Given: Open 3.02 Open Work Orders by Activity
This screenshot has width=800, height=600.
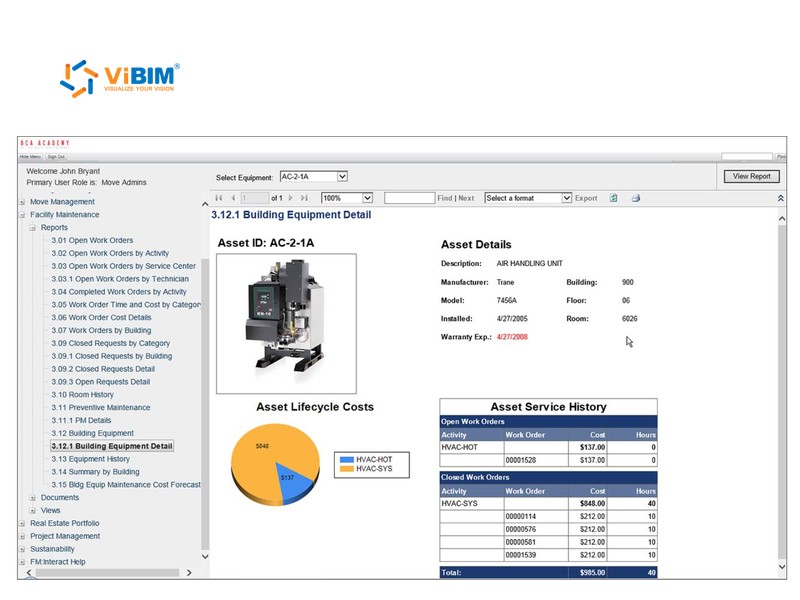Looking at the screenshot, I should pos(110,253).
